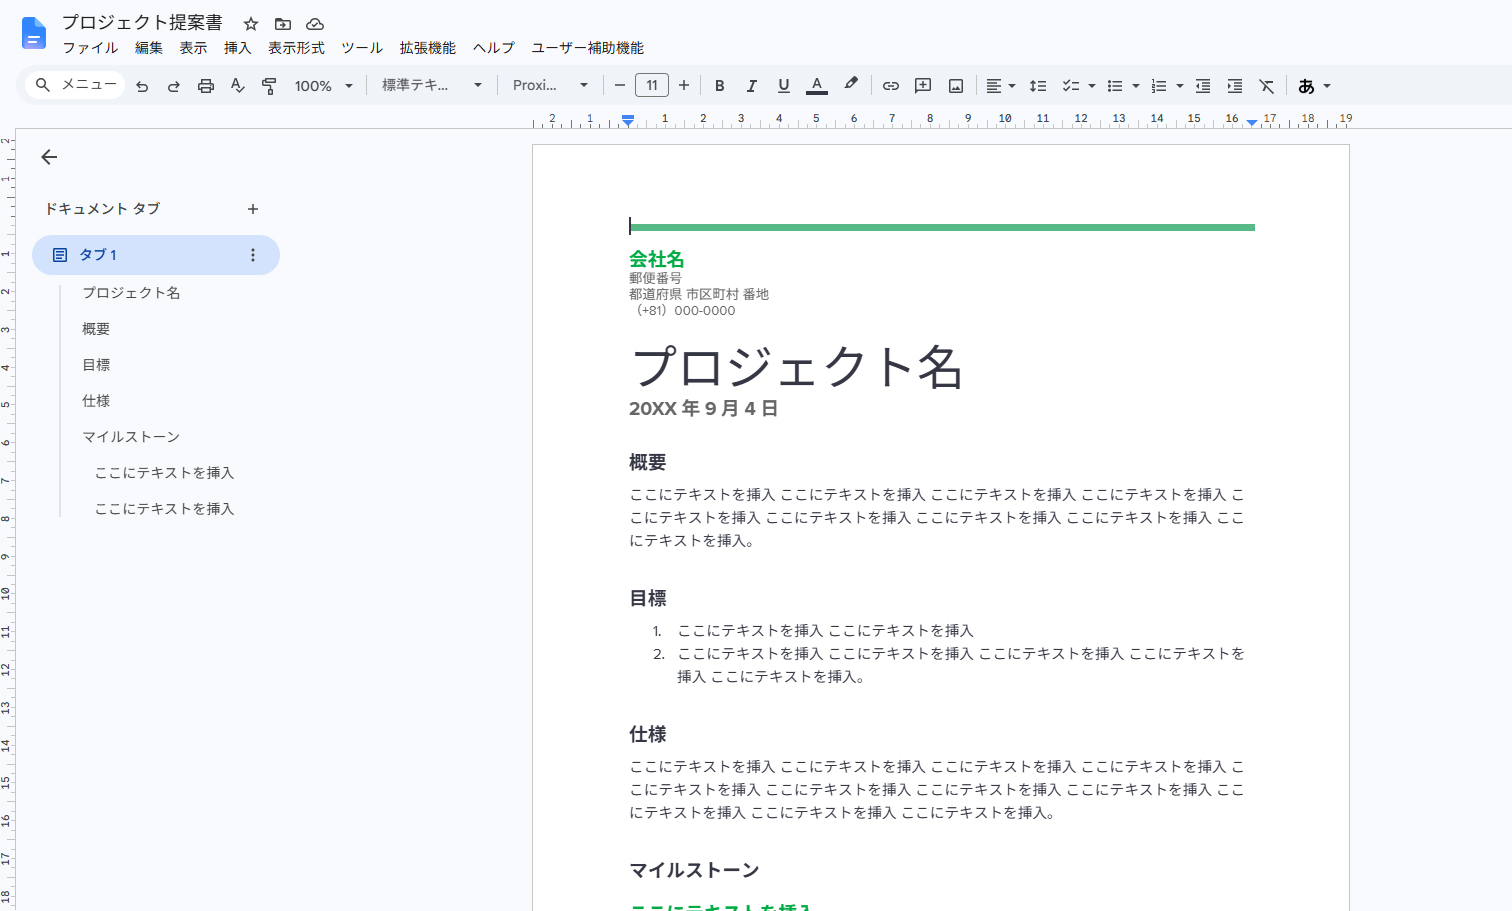1512x911 pixels.
Task: Open the text color picker
Action: (x=817, y=86)
